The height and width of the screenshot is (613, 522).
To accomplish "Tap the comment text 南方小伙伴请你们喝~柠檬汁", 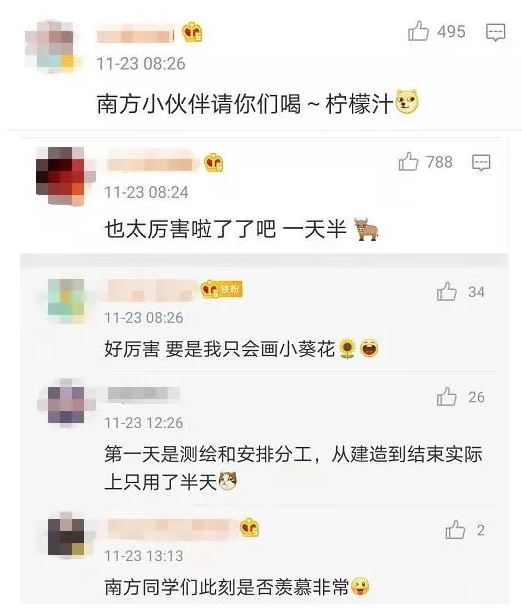I will click(257, 104).
